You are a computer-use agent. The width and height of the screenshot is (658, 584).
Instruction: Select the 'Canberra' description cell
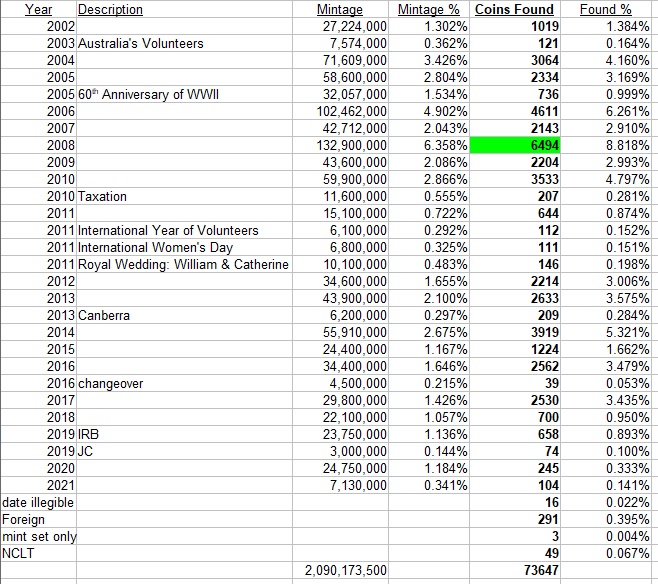coord(184,315)
